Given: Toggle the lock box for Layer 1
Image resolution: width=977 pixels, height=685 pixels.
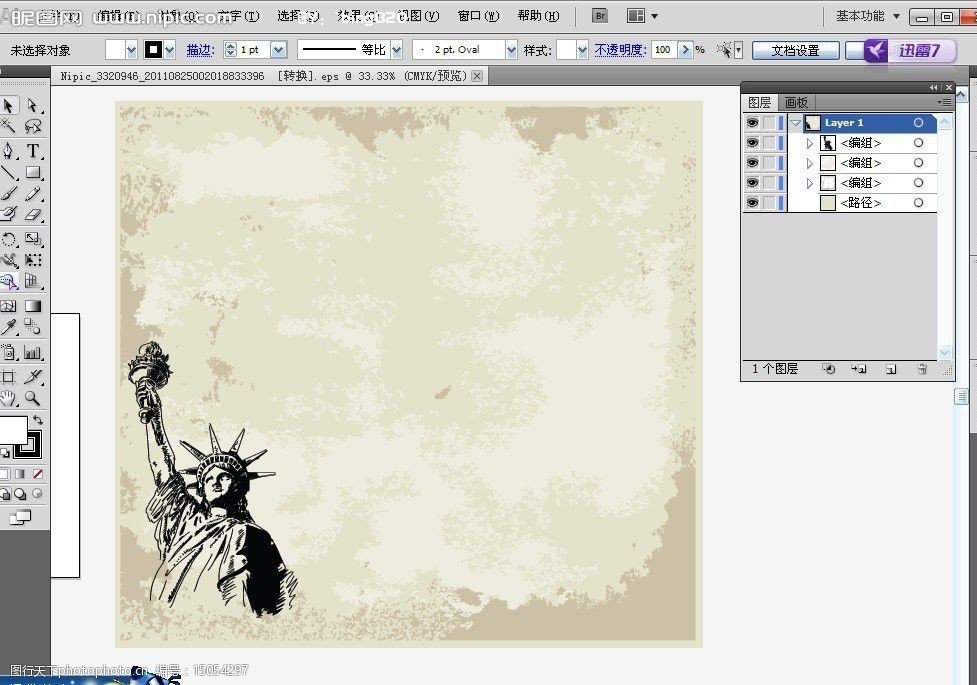Looking at the screenshot, I should tap(769, 123).
